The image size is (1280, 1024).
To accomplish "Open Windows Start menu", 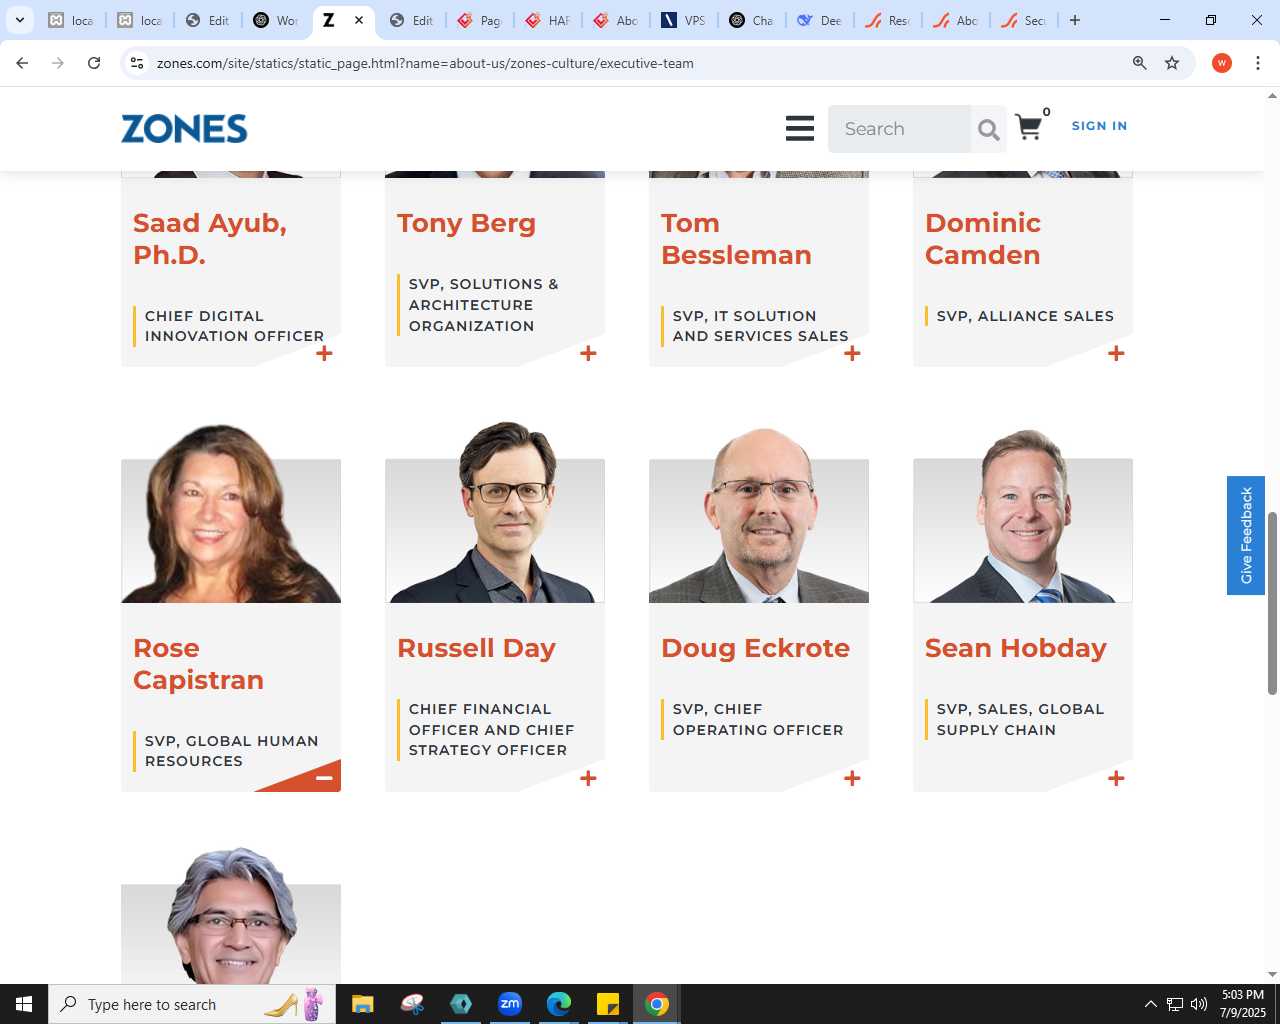I will (x=24, y=1004).
